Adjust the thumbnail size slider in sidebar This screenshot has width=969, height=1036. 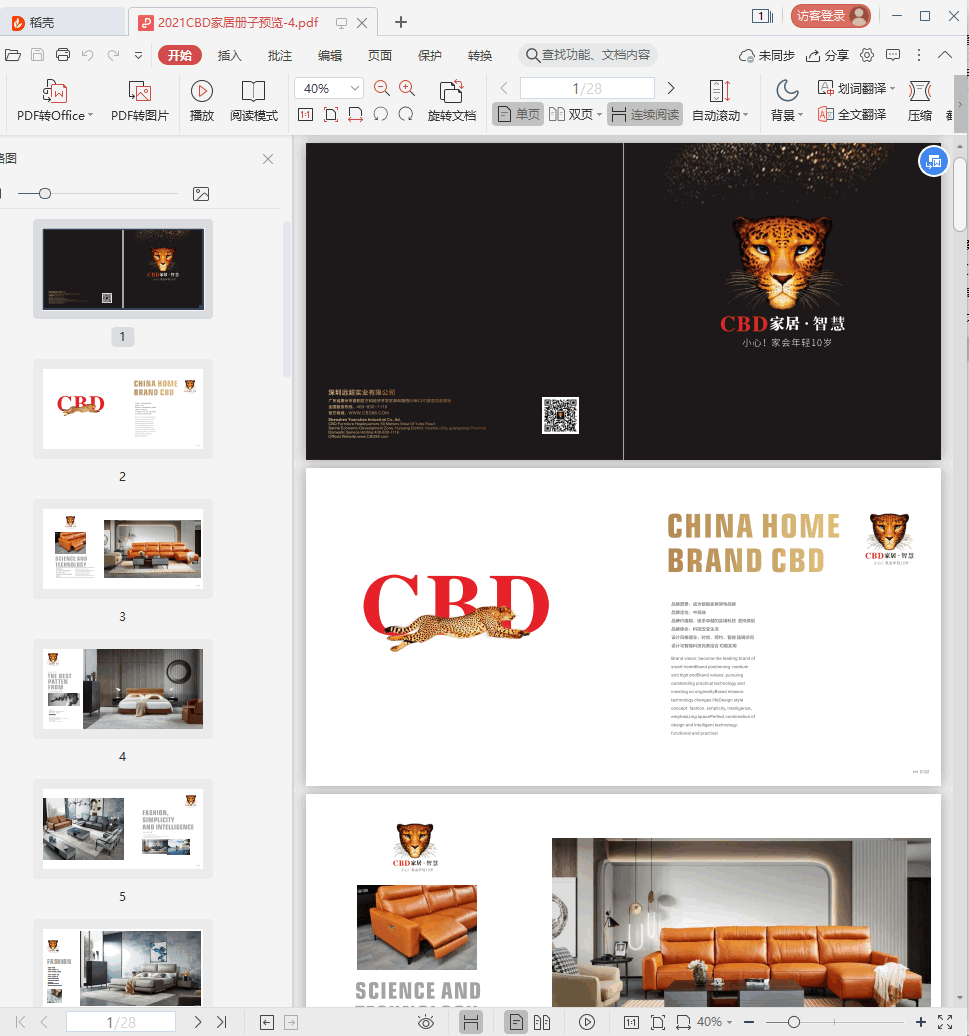point(45,194)
